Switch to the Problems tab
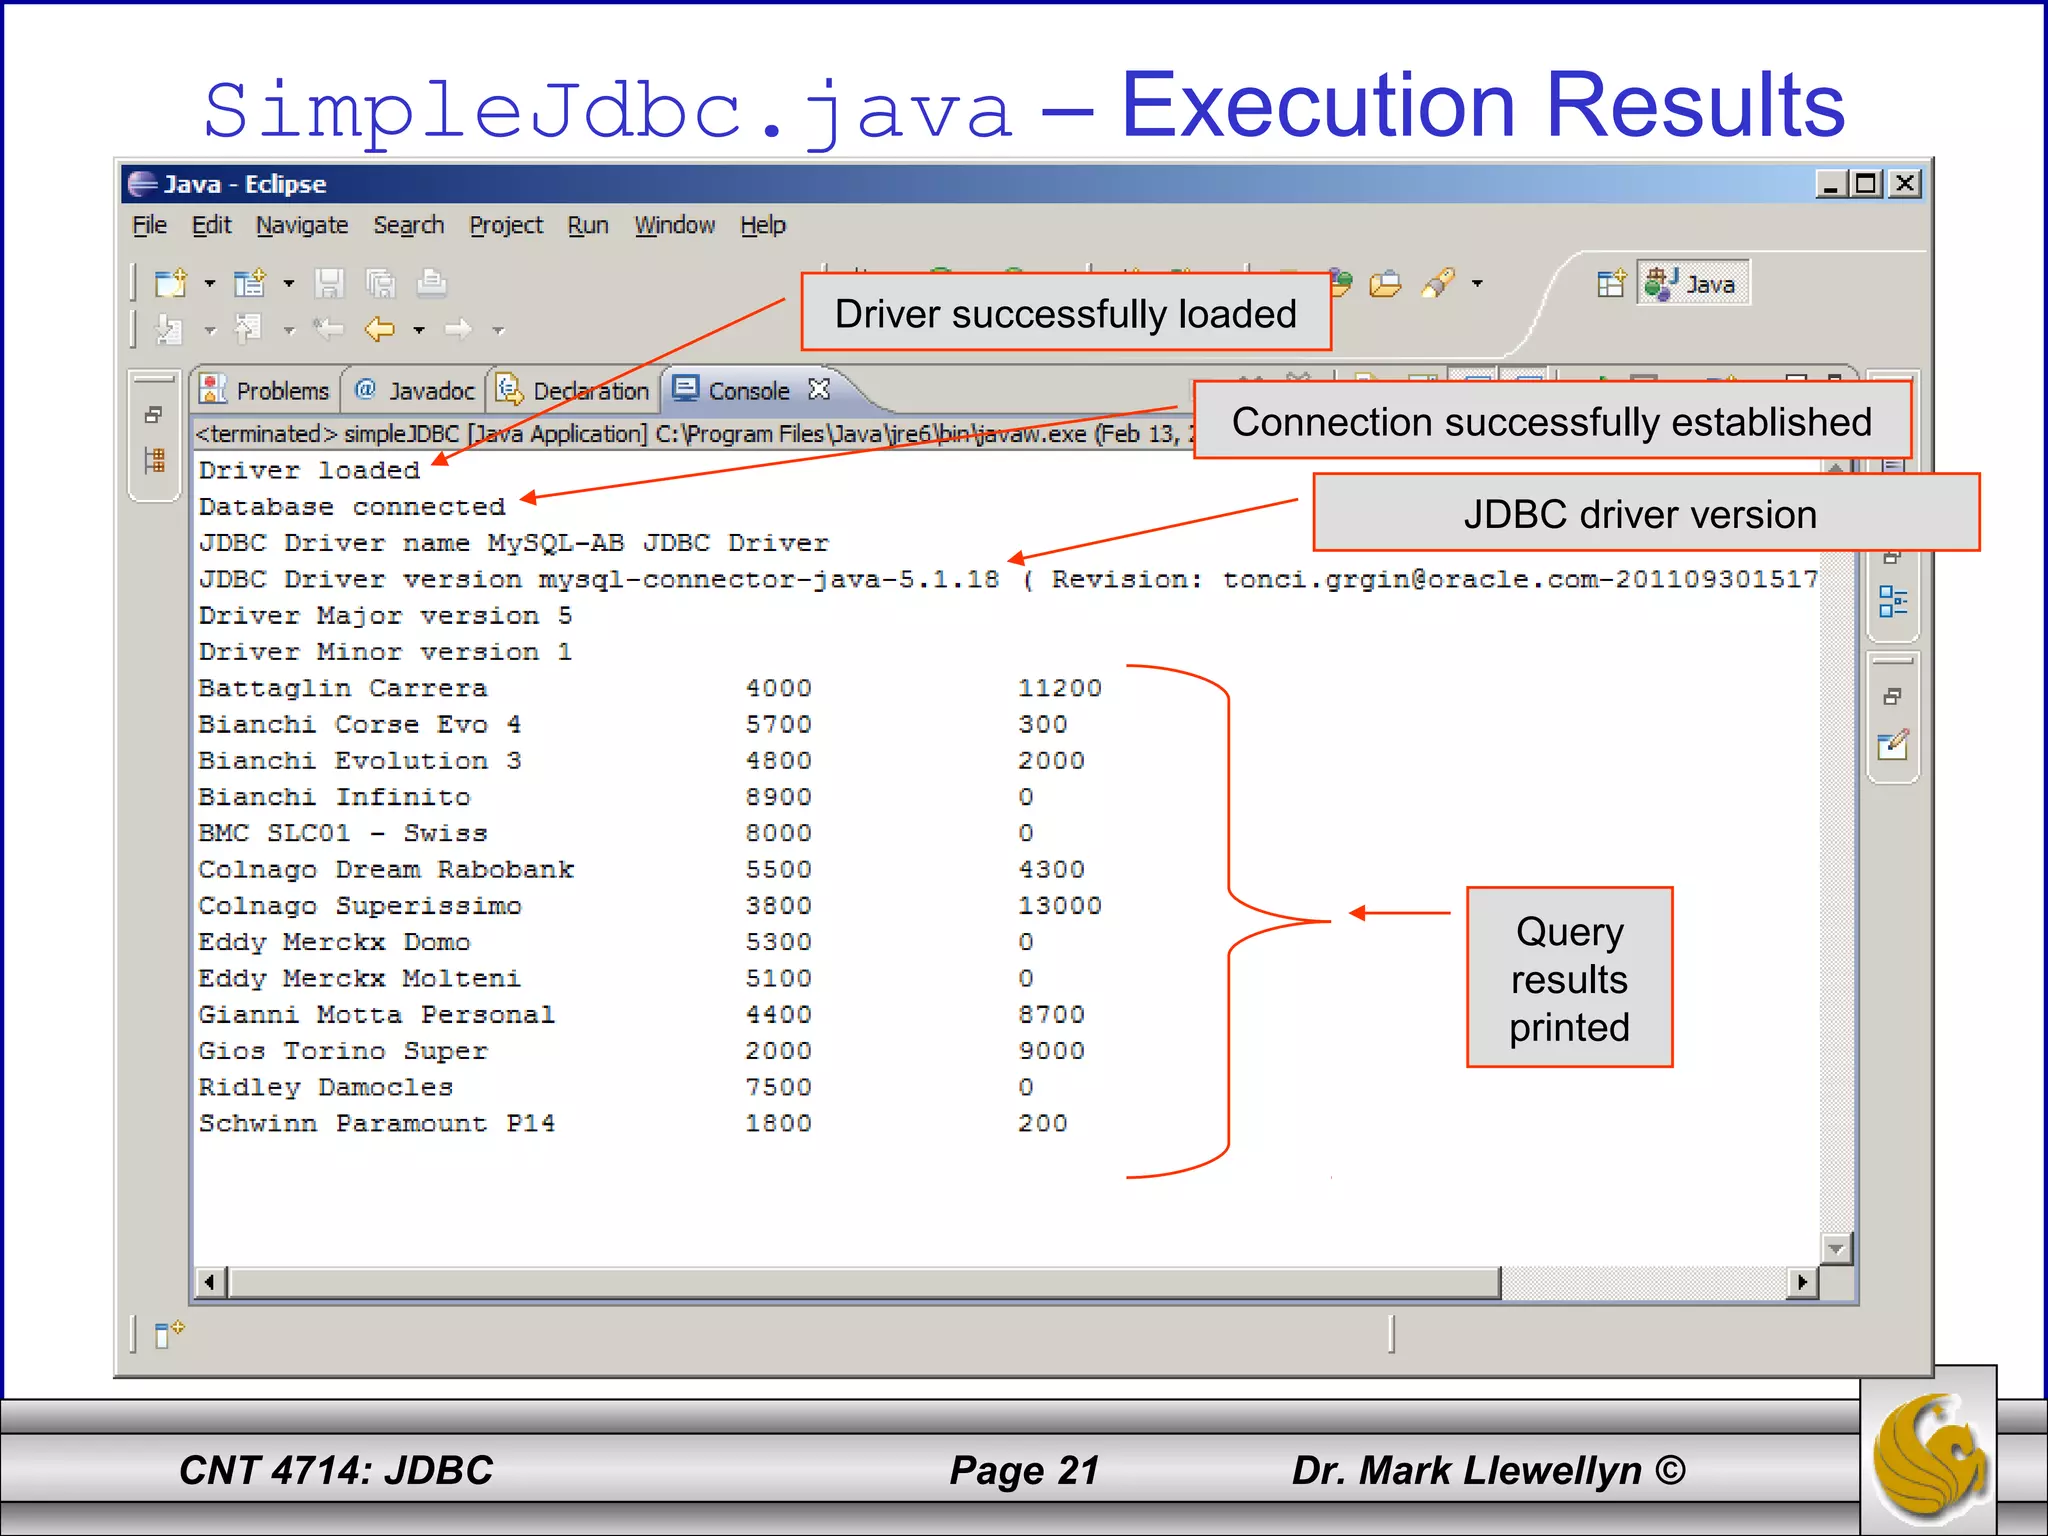Viewport: 2048px width, 1536px height. tap(265, 390)
